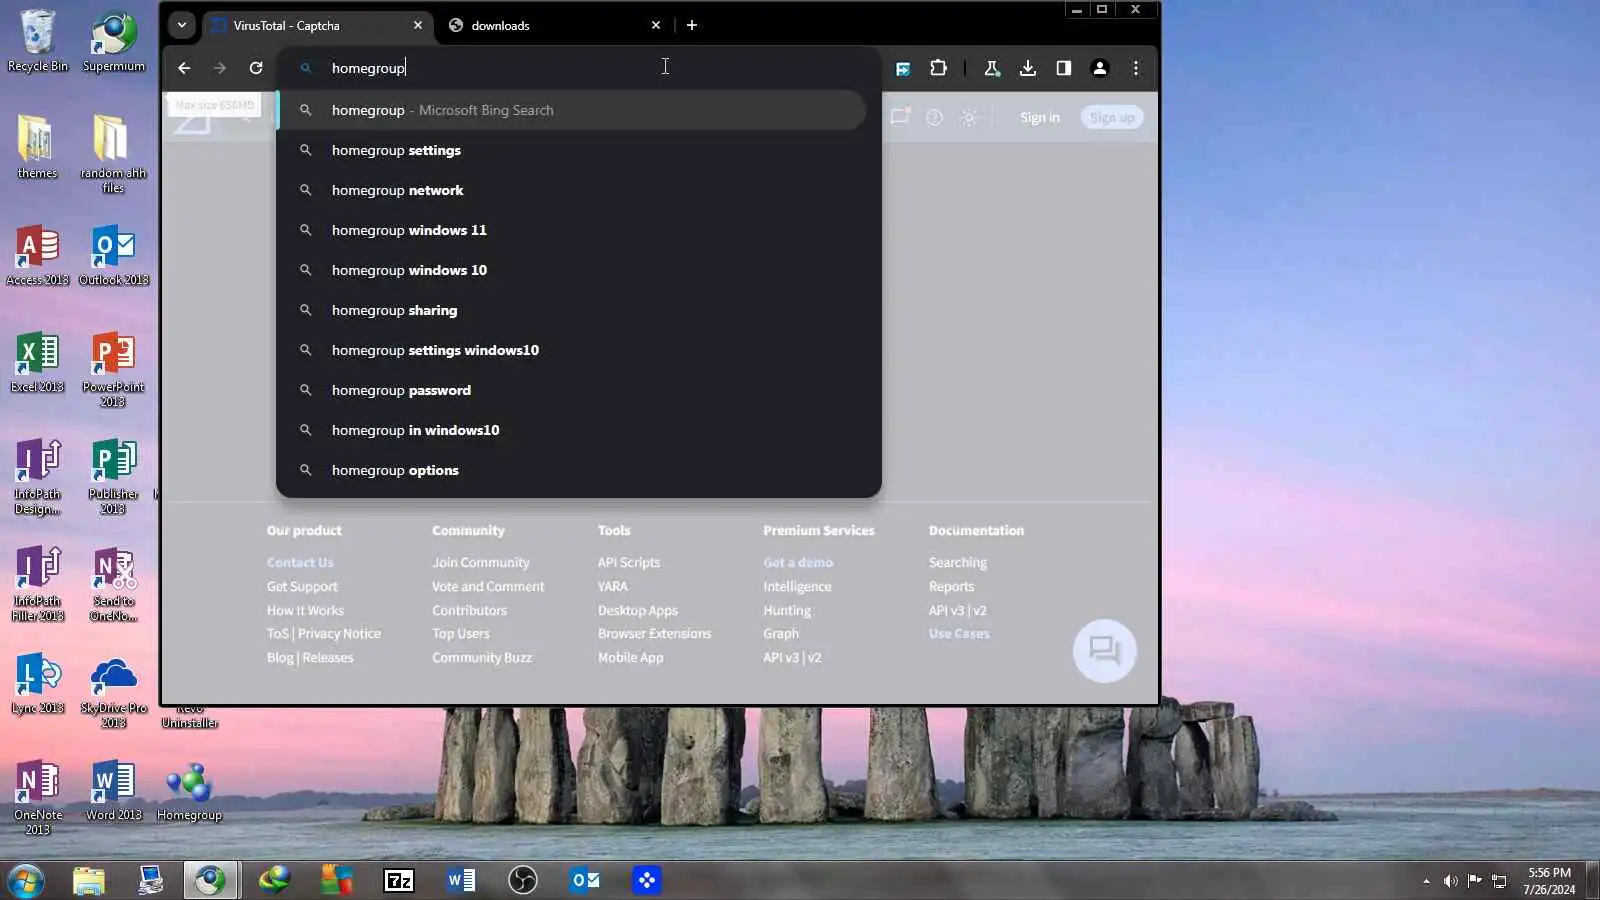
Task: Open the Get Support footer link
Action: (302, 587)
